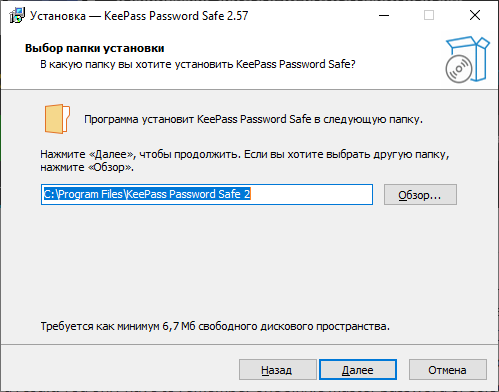Click the greyed-out maximize button
Screen dimensions: 499x392
pos(429,15)
